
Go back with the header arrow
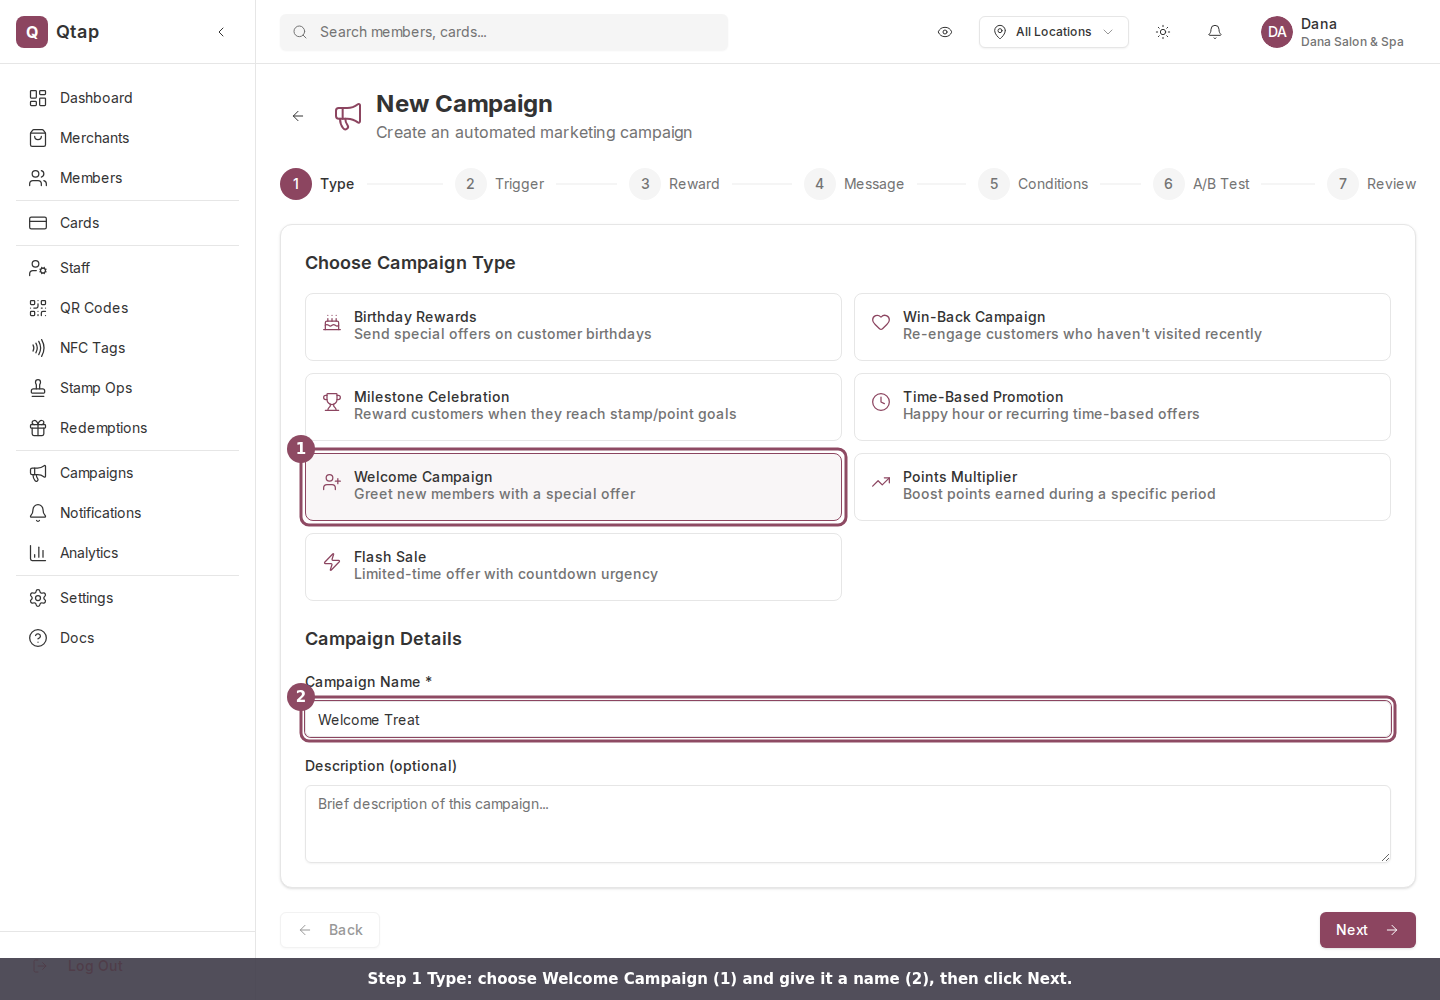[x=298, y=116]
